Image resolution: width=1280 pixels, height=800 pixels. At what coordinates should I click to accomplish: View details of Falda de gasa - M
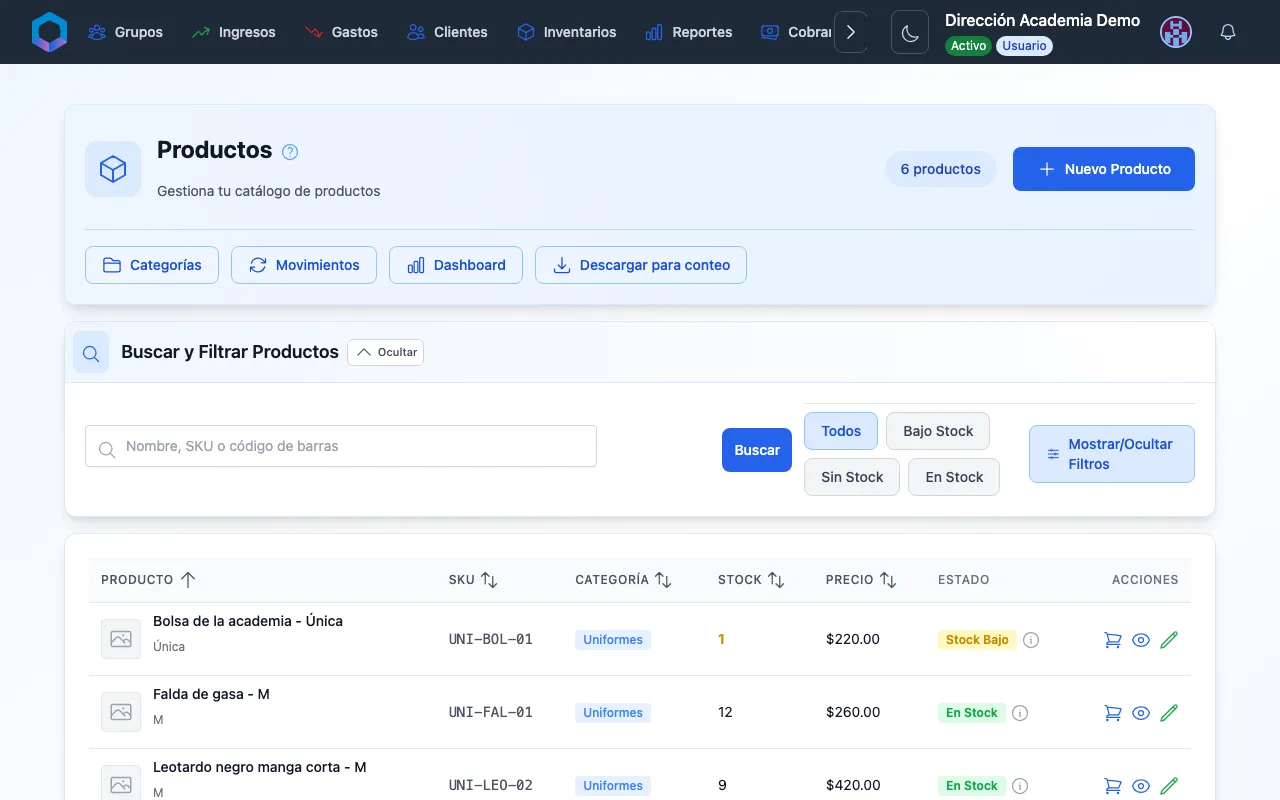[x=1141, y=713]
